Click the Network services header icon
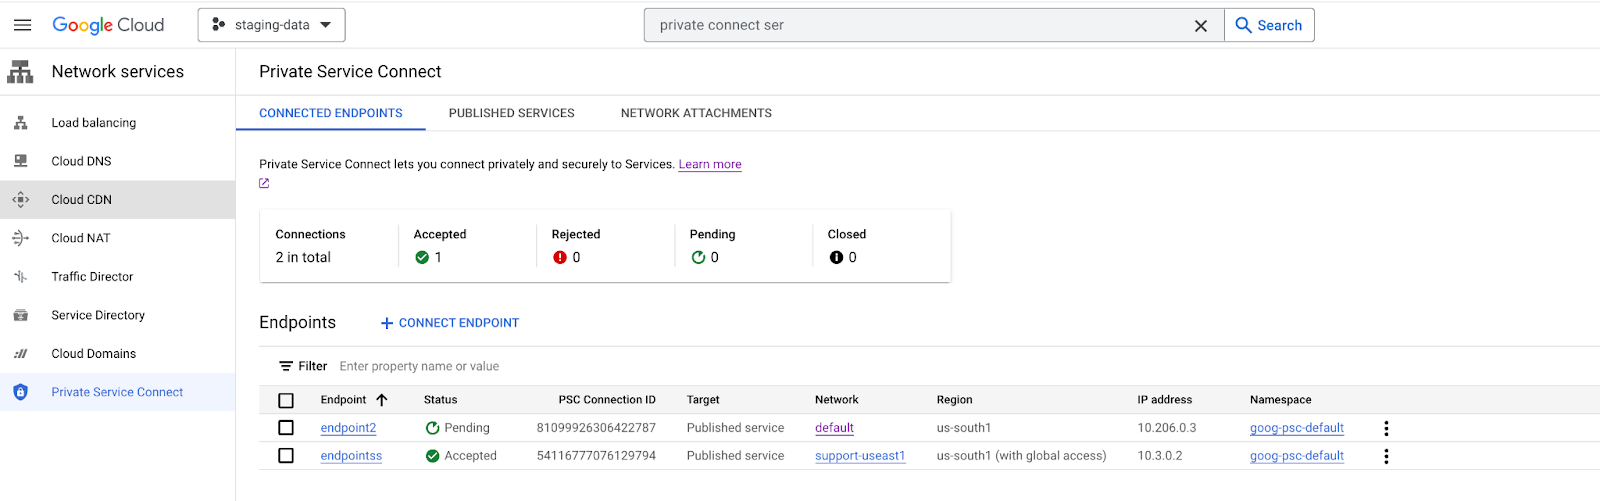The height and width of the screenshot is (501, 1600). tap(20, 72)
